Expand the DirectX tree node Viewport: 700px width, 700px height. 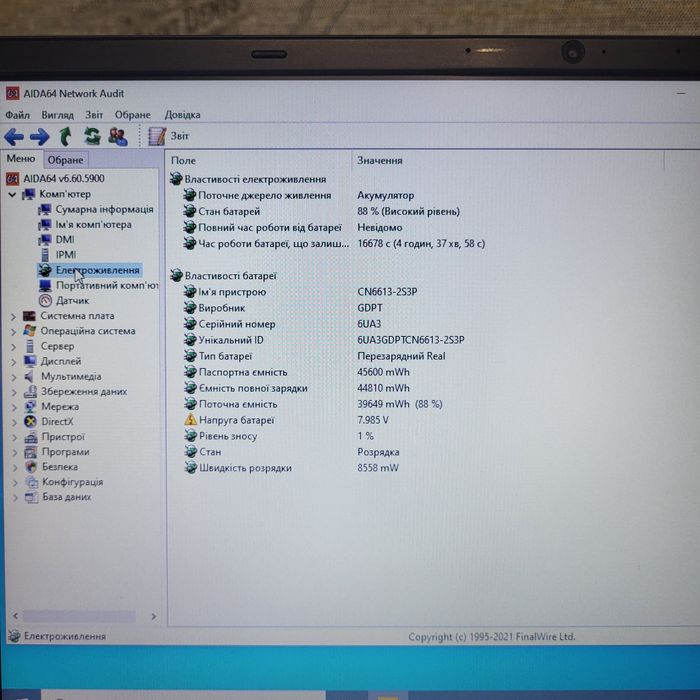[x=14, y=422]
